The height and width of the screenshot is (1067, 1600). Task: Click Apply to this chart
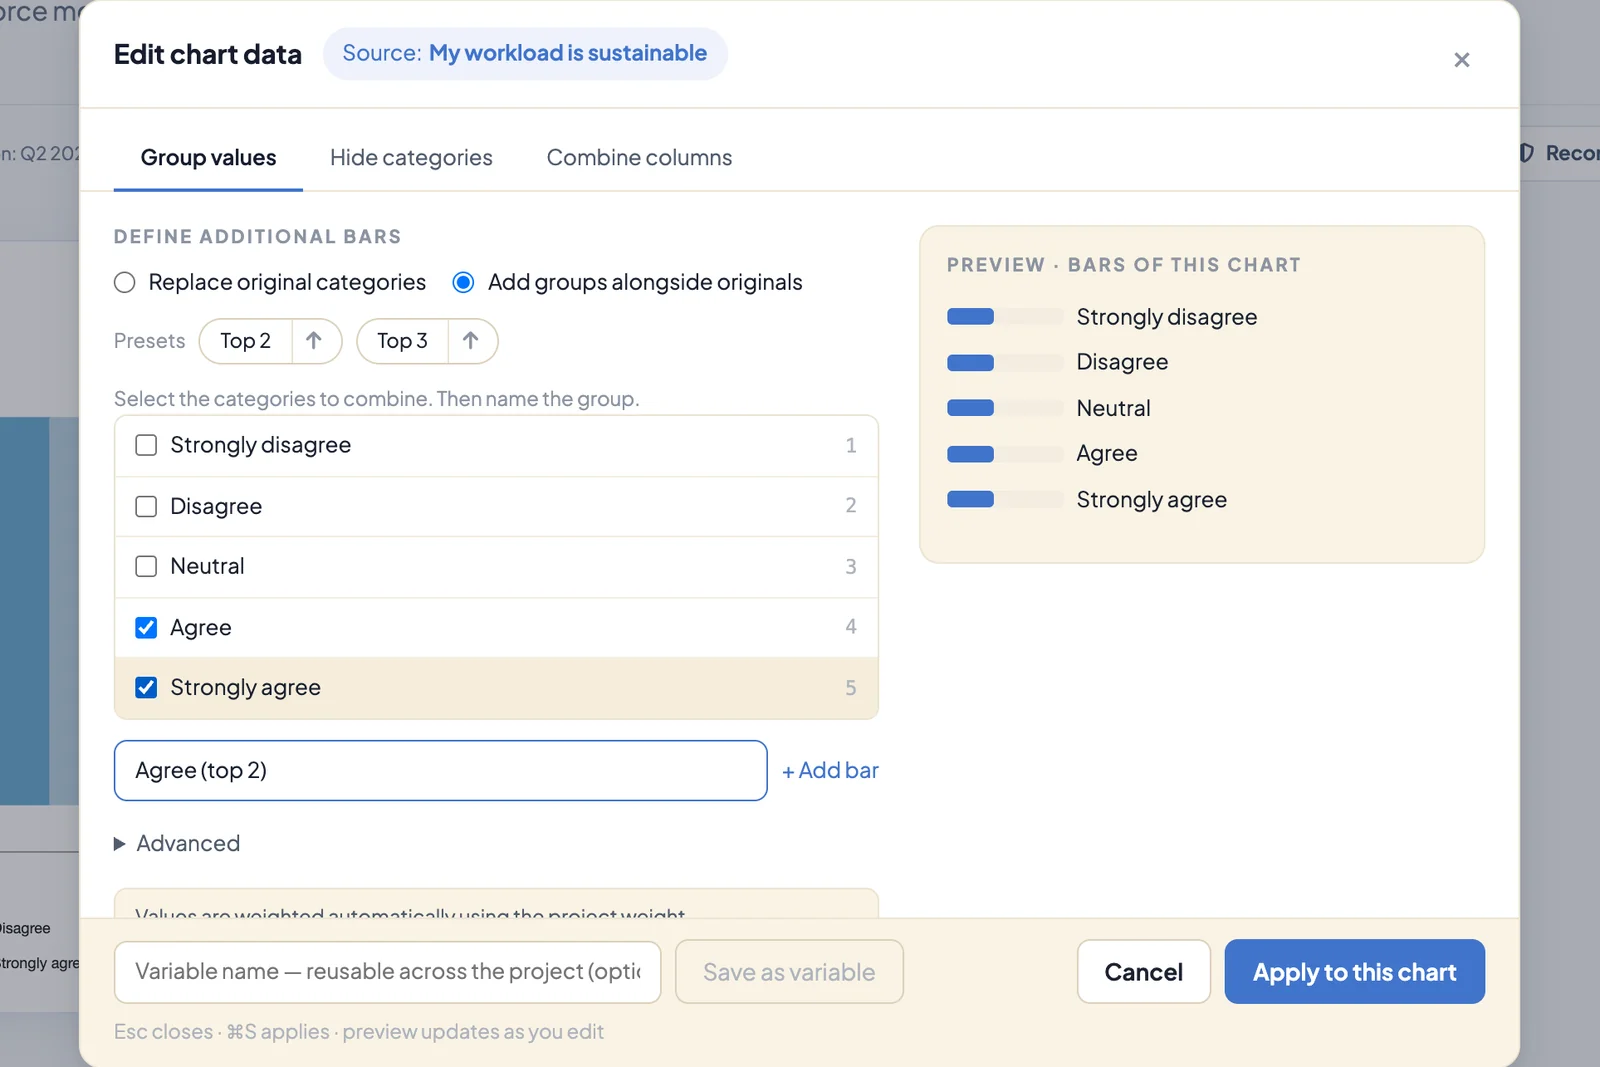1354,972
